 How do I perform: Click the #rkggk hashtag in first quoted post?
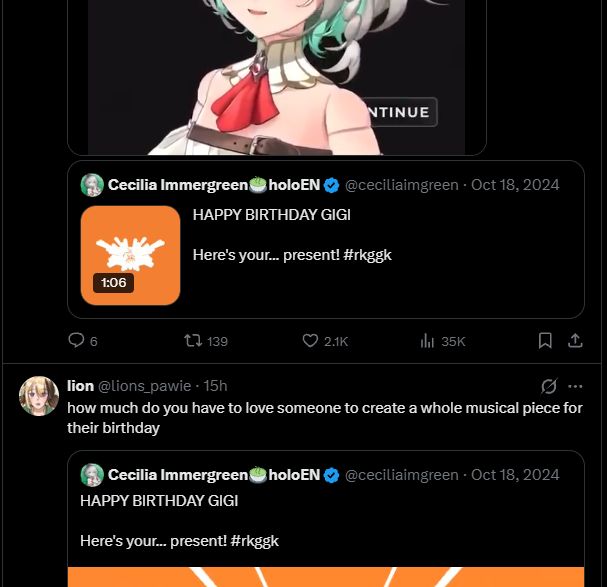click(367, 255)
